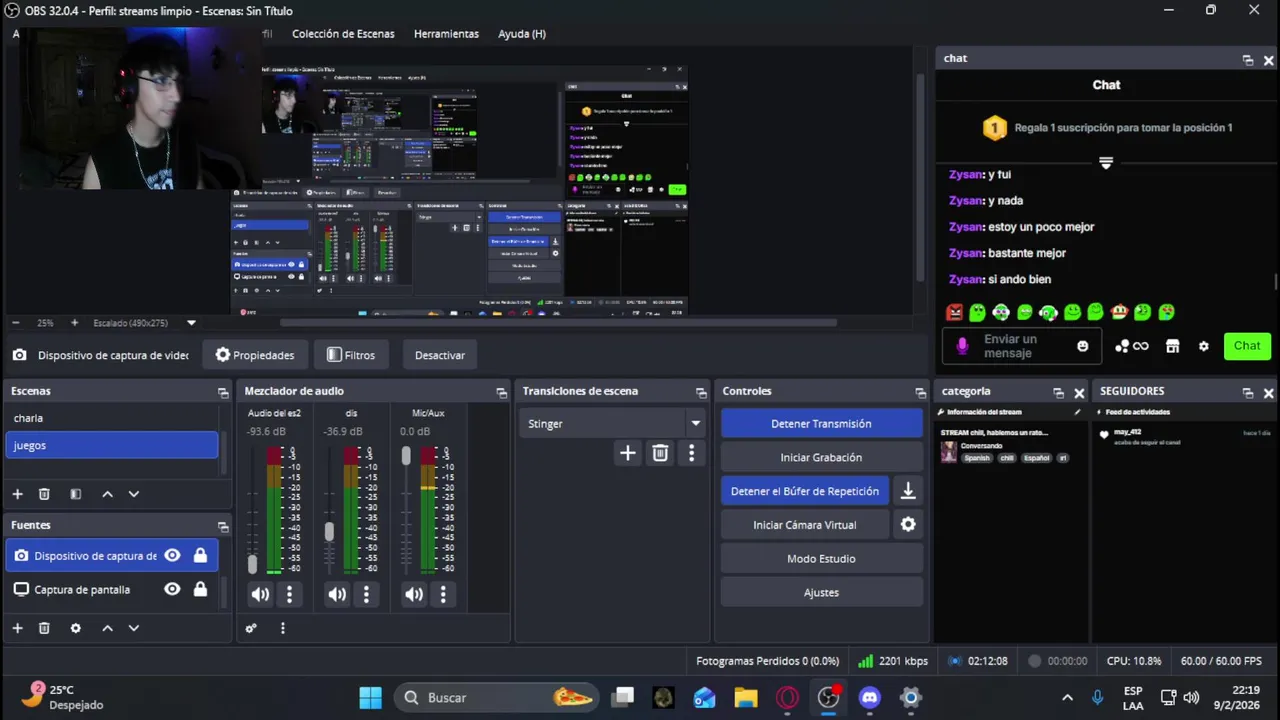Screen dimensions: 1280x720
Task: Save replay buffer with download arrow icon
Action: pyautogui.click(x=908, y=491)
